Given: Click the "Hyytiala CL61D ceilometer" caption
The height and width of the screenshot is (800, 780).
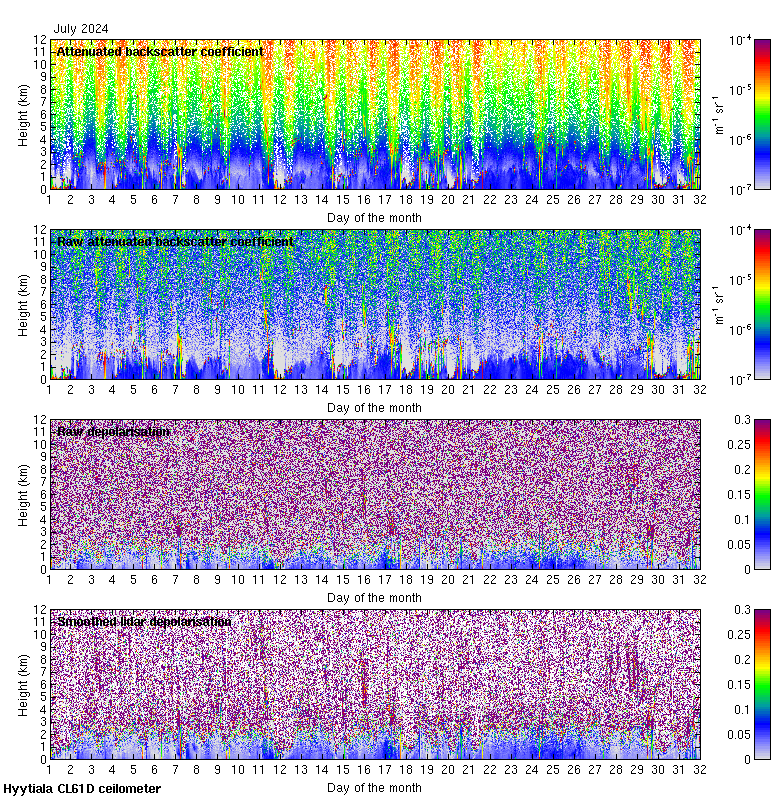Looking at the screenshot, I should point(82,789).
